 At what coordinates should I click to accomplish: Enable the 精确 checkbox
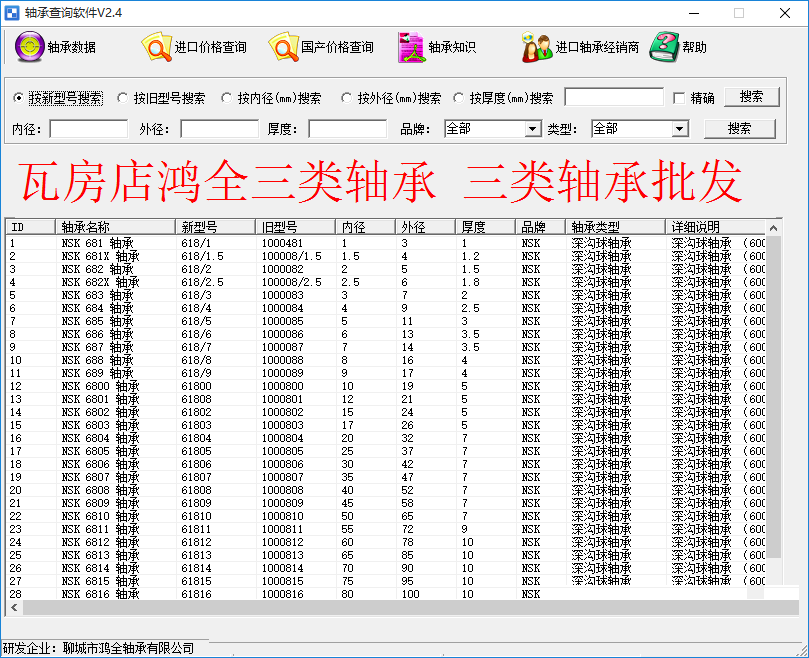pos(679,98)
